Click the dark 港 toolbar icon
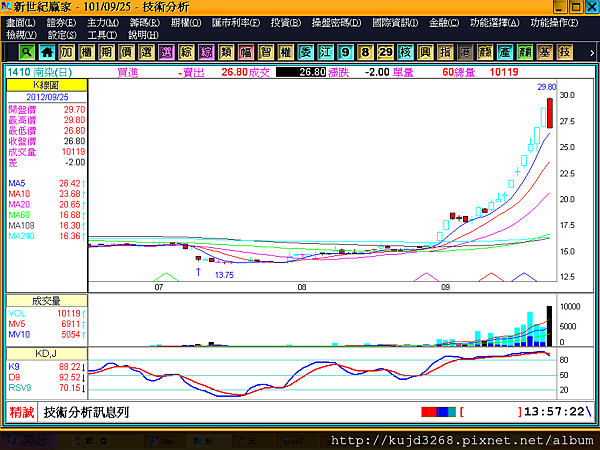The width and height of the screenshot is (600, 450). point(465,52)
